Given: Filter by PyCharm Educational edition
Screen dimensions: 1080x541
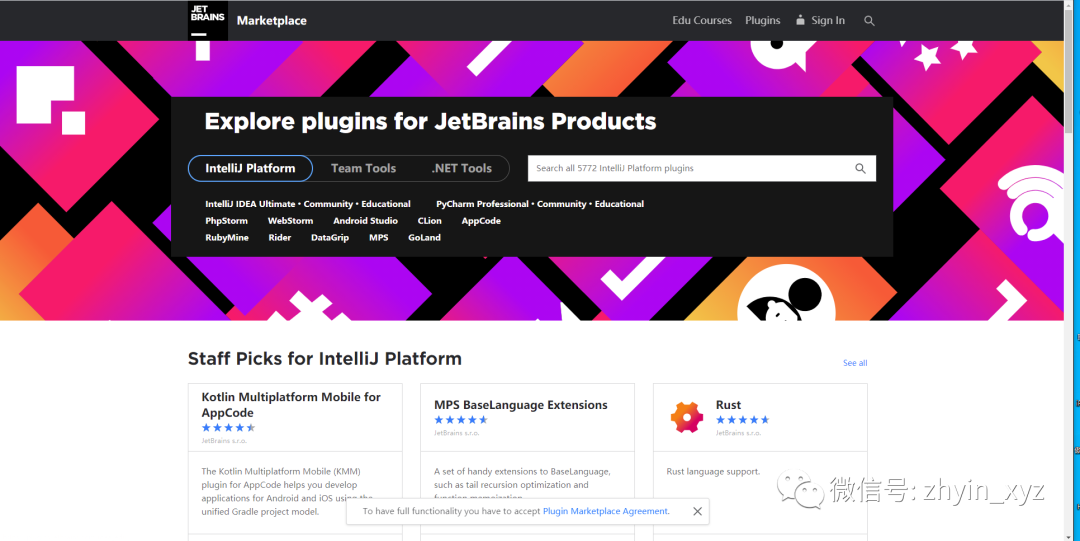Looking at the screenshot, I should tap(619, 204).
